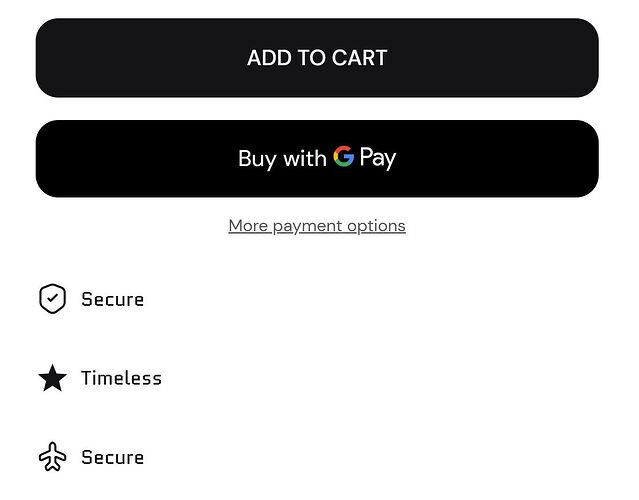Click the Timeless label text
The image size is (639, 500).
[x=121, y=378]
